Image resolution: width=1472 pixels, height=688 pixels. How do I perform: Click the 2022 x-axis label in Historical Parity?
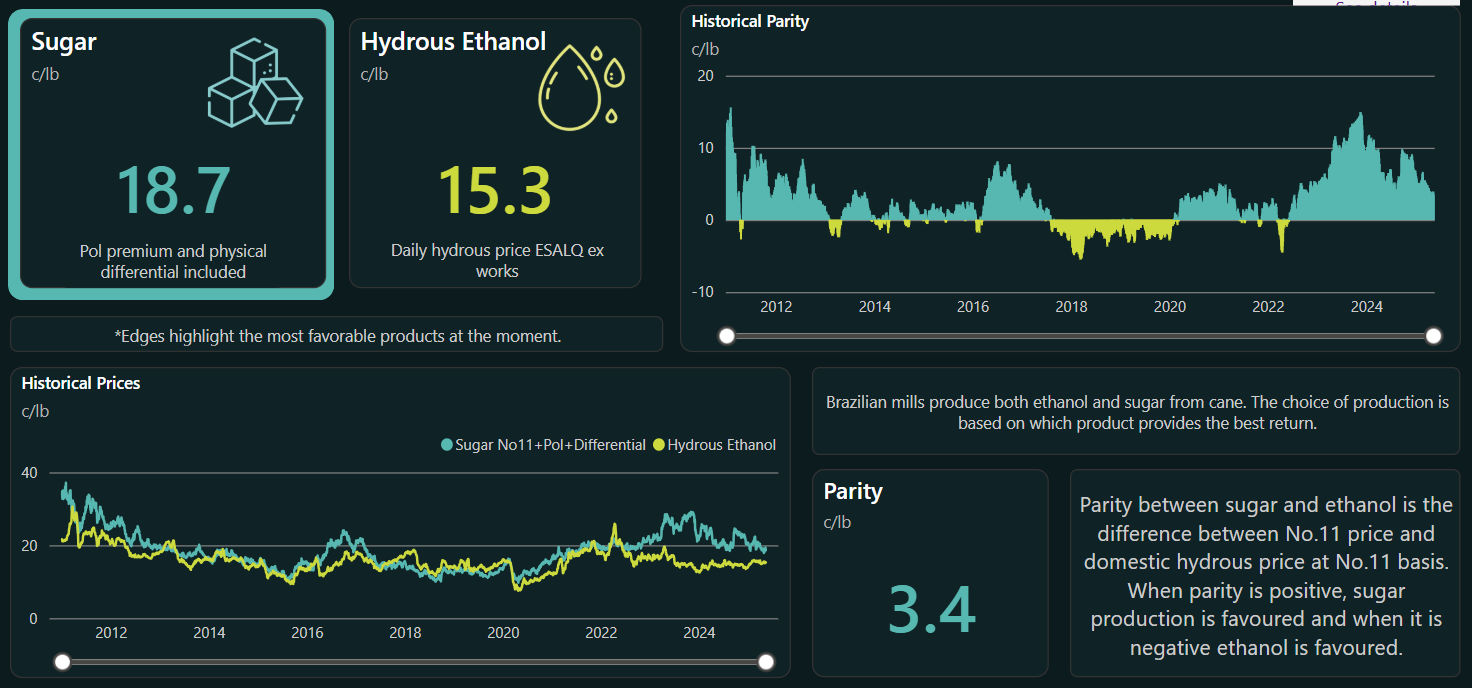click(x=1269, y=306)
